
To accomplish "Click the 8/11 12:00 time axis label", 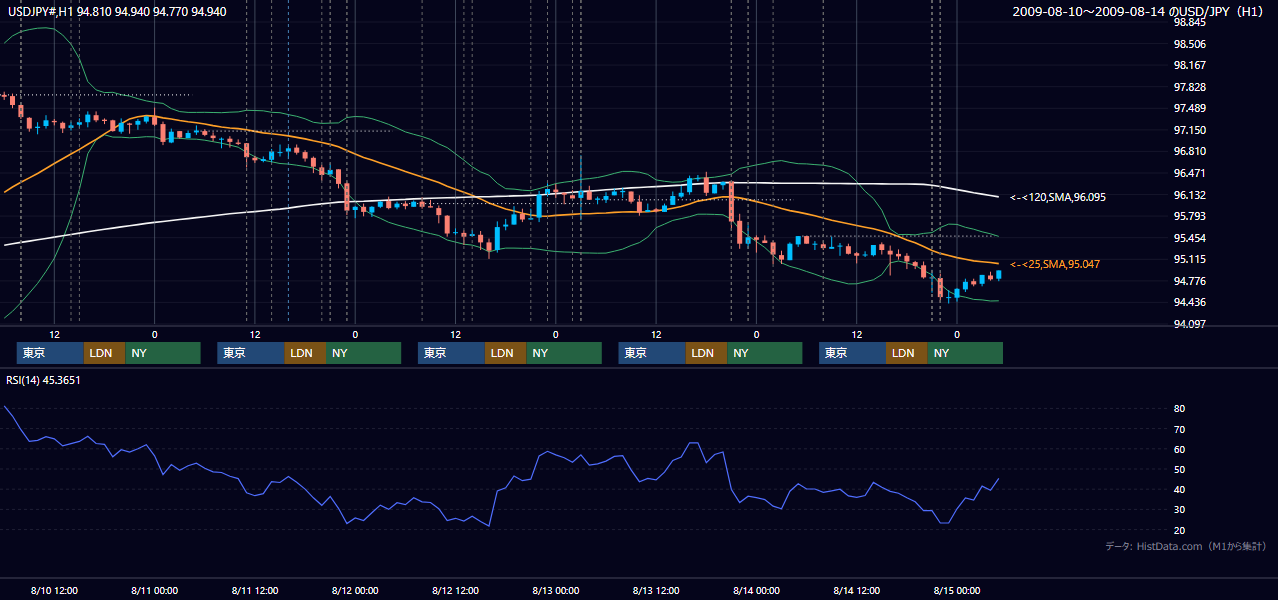I will pyautogui.click(x=255, y=590).
